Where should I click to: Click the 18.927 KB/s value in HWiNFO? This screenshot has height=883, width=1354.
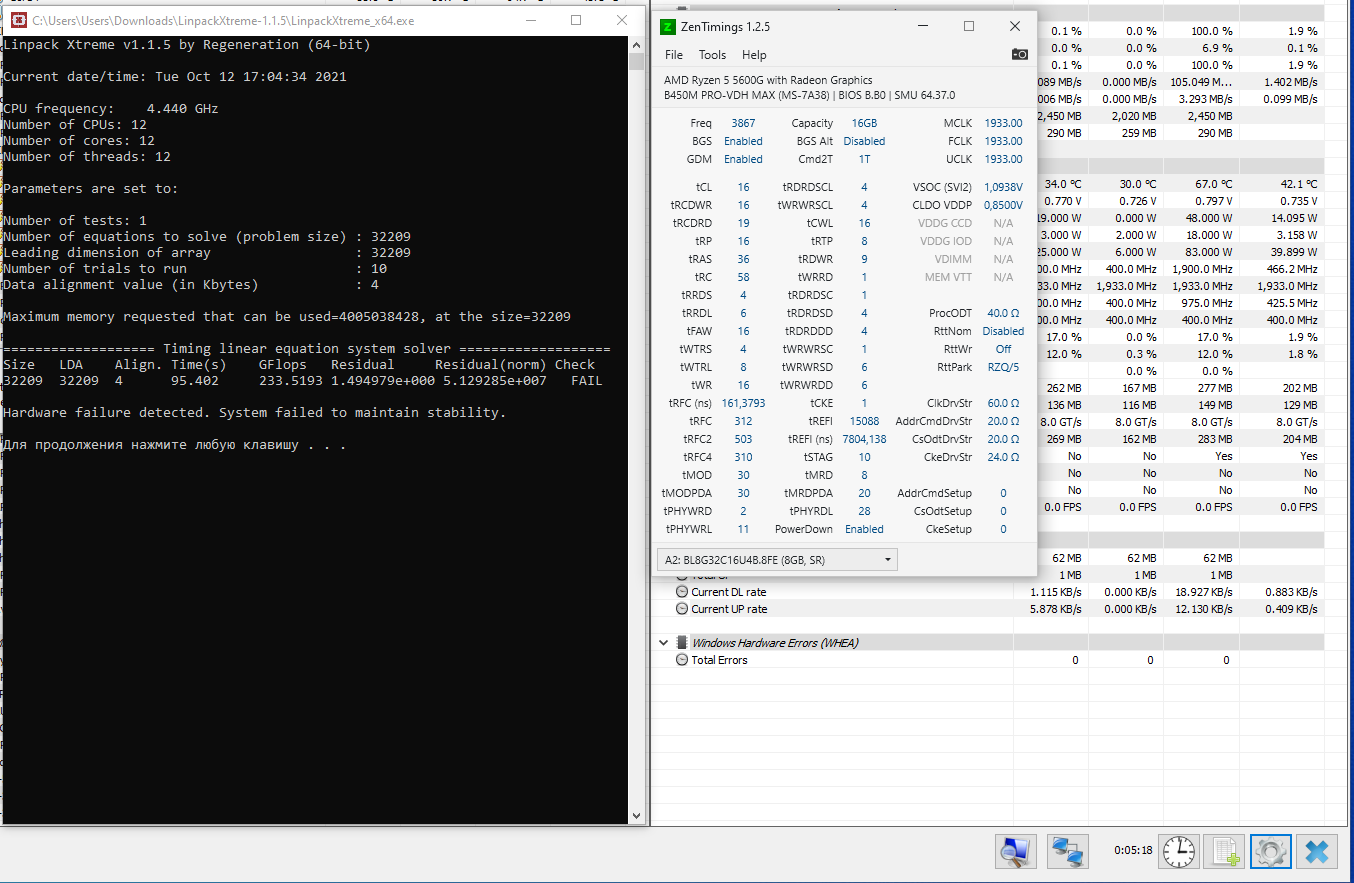(x=1204, y=592)
